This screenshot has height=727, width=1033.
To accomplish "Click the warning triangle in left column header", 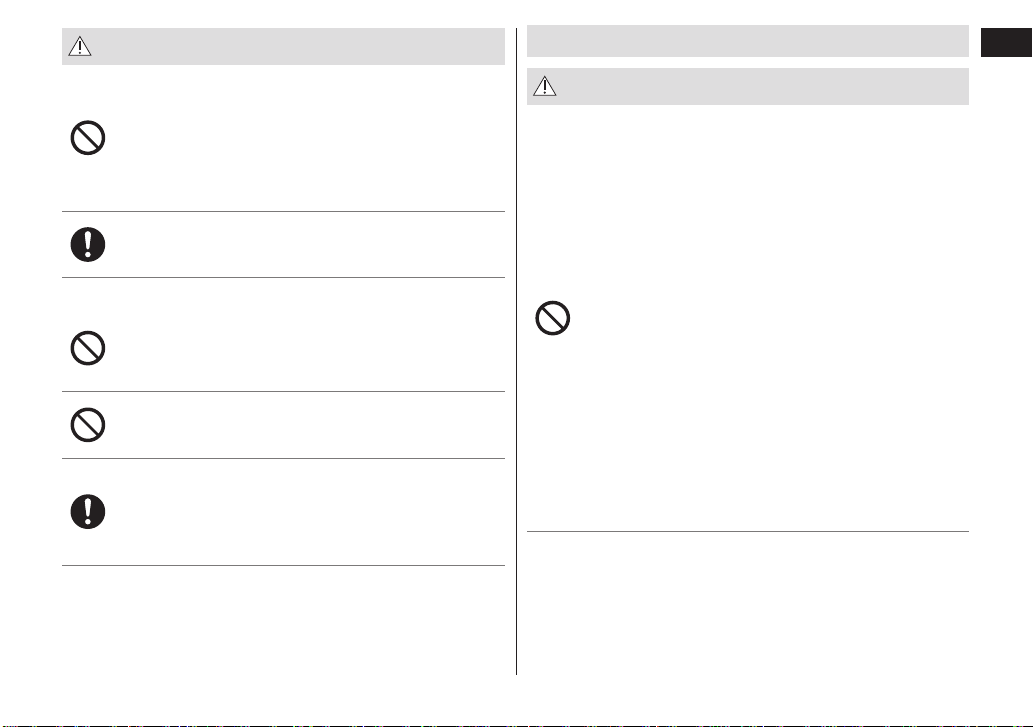I will (80, 46).
